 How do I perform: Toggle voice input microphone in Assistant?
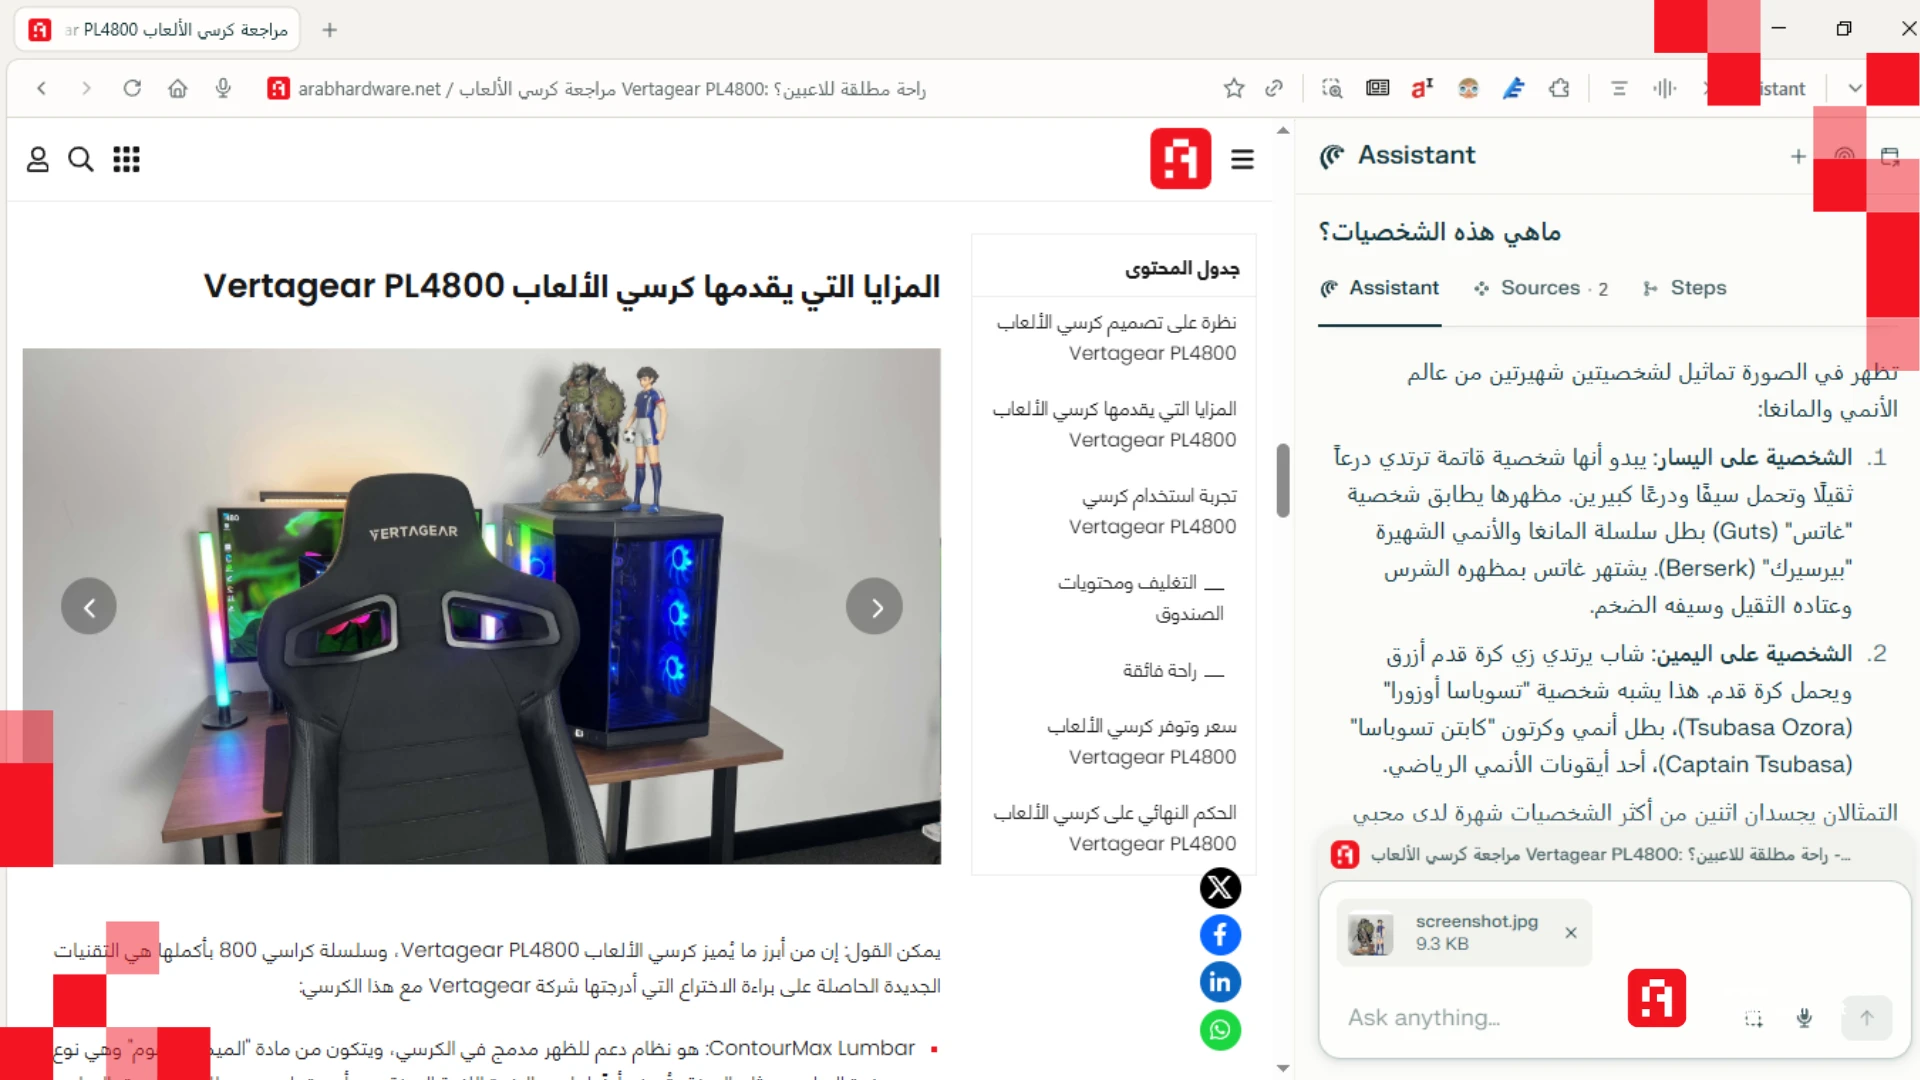coord(1804,1018)
